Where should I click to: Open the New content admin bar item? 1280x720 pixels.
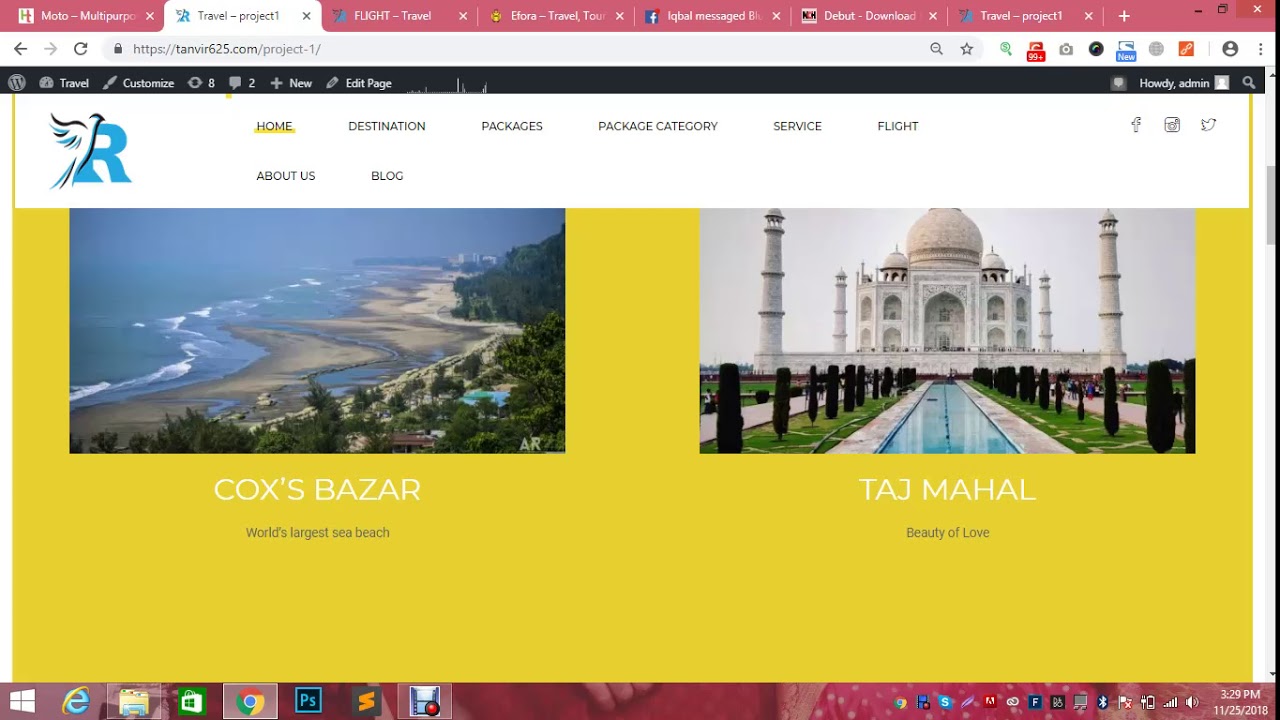pyautogui.click(x=291, y=83)
